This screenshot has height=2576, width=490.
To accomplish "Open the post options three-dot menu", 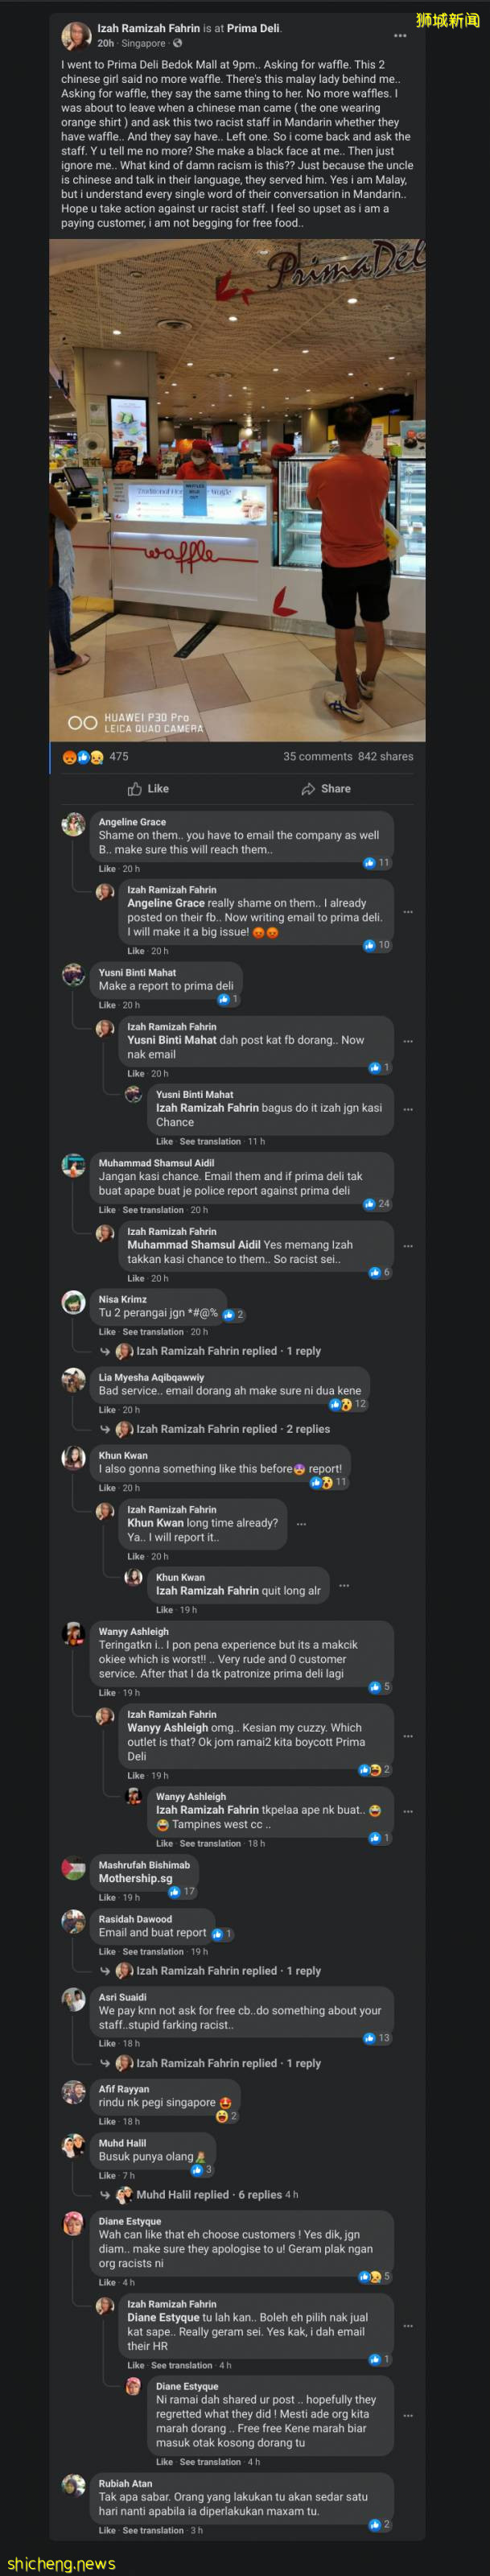I will (x=400, y=35).
